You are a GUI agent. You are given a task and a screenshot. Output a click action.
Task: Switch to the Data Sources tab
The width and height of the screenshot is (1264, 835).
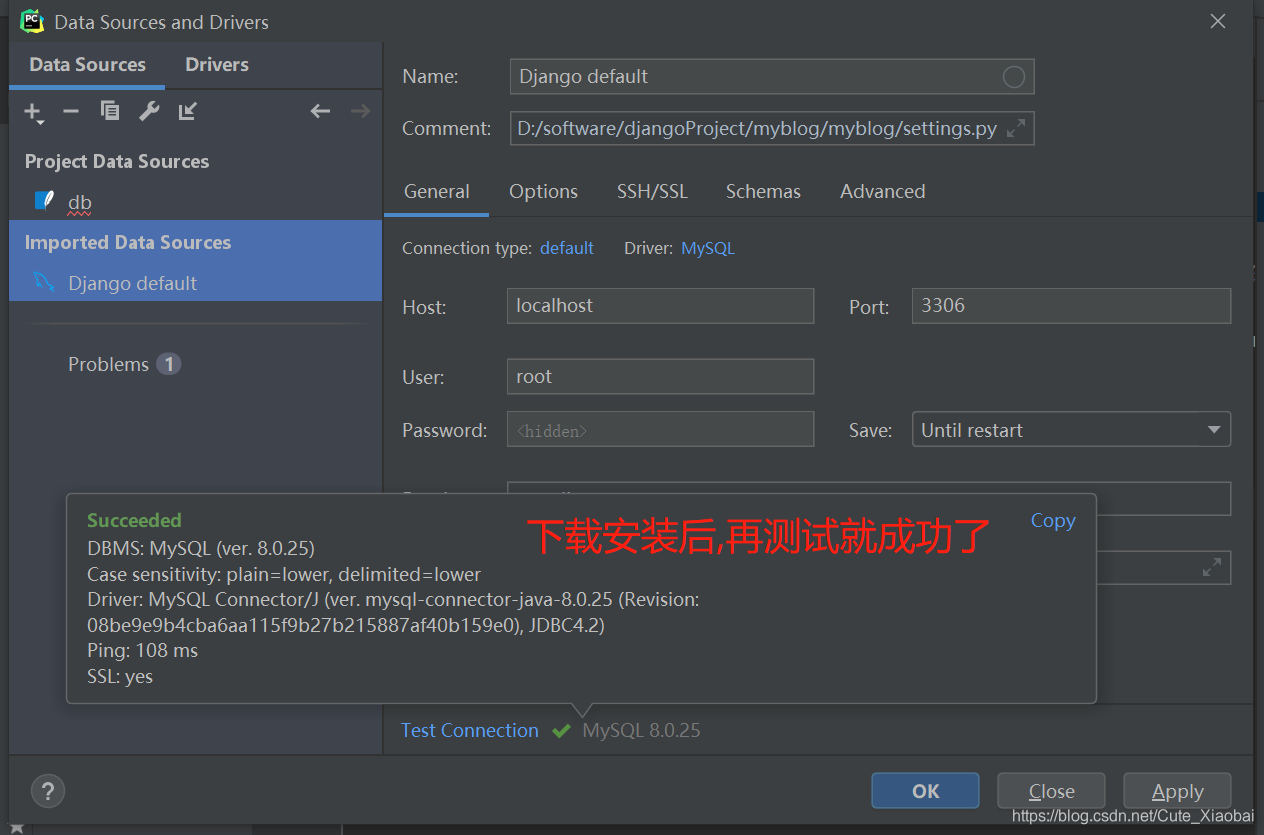click(88, 65)
